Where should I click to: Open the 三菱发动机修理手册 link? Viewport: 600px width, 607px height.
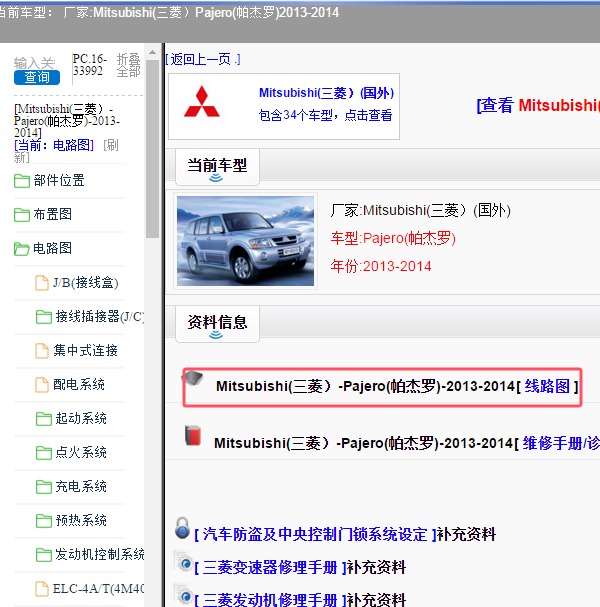tap(270, 600)
